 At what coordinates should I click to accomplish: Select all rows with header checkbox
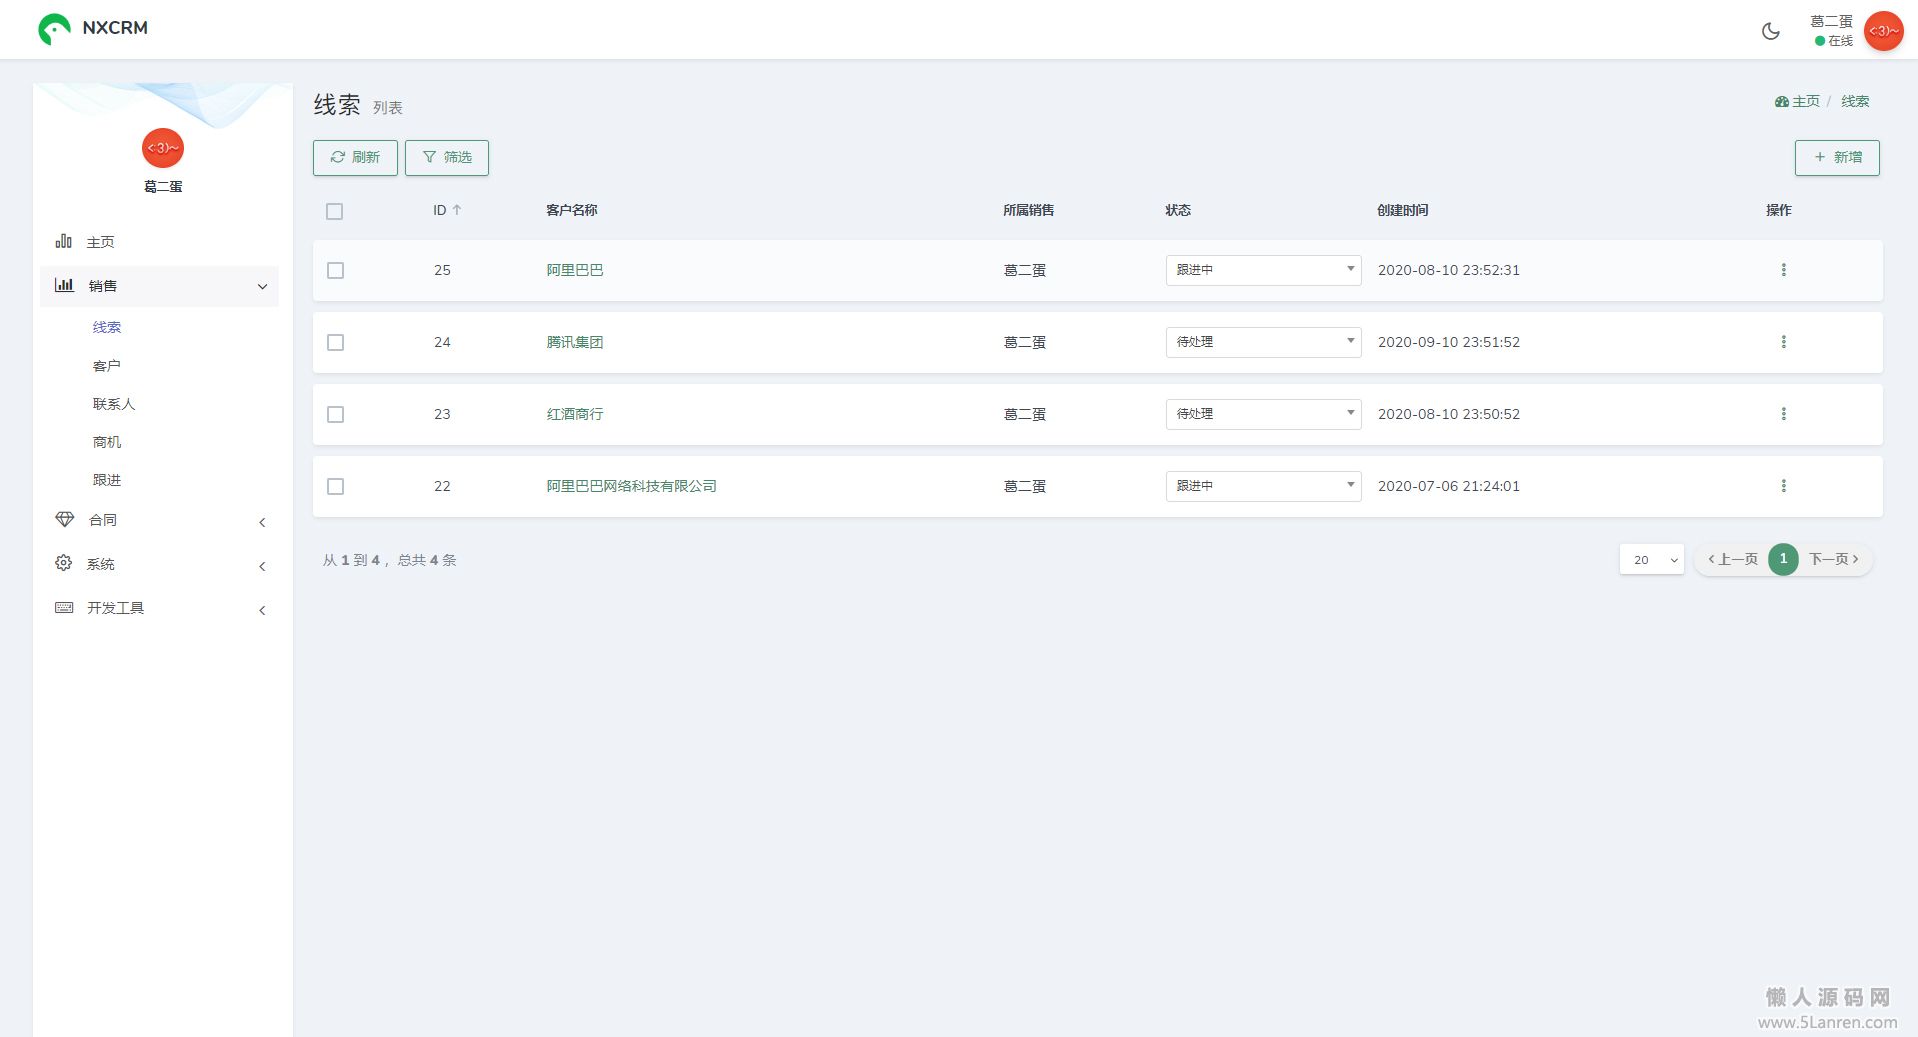335,211
